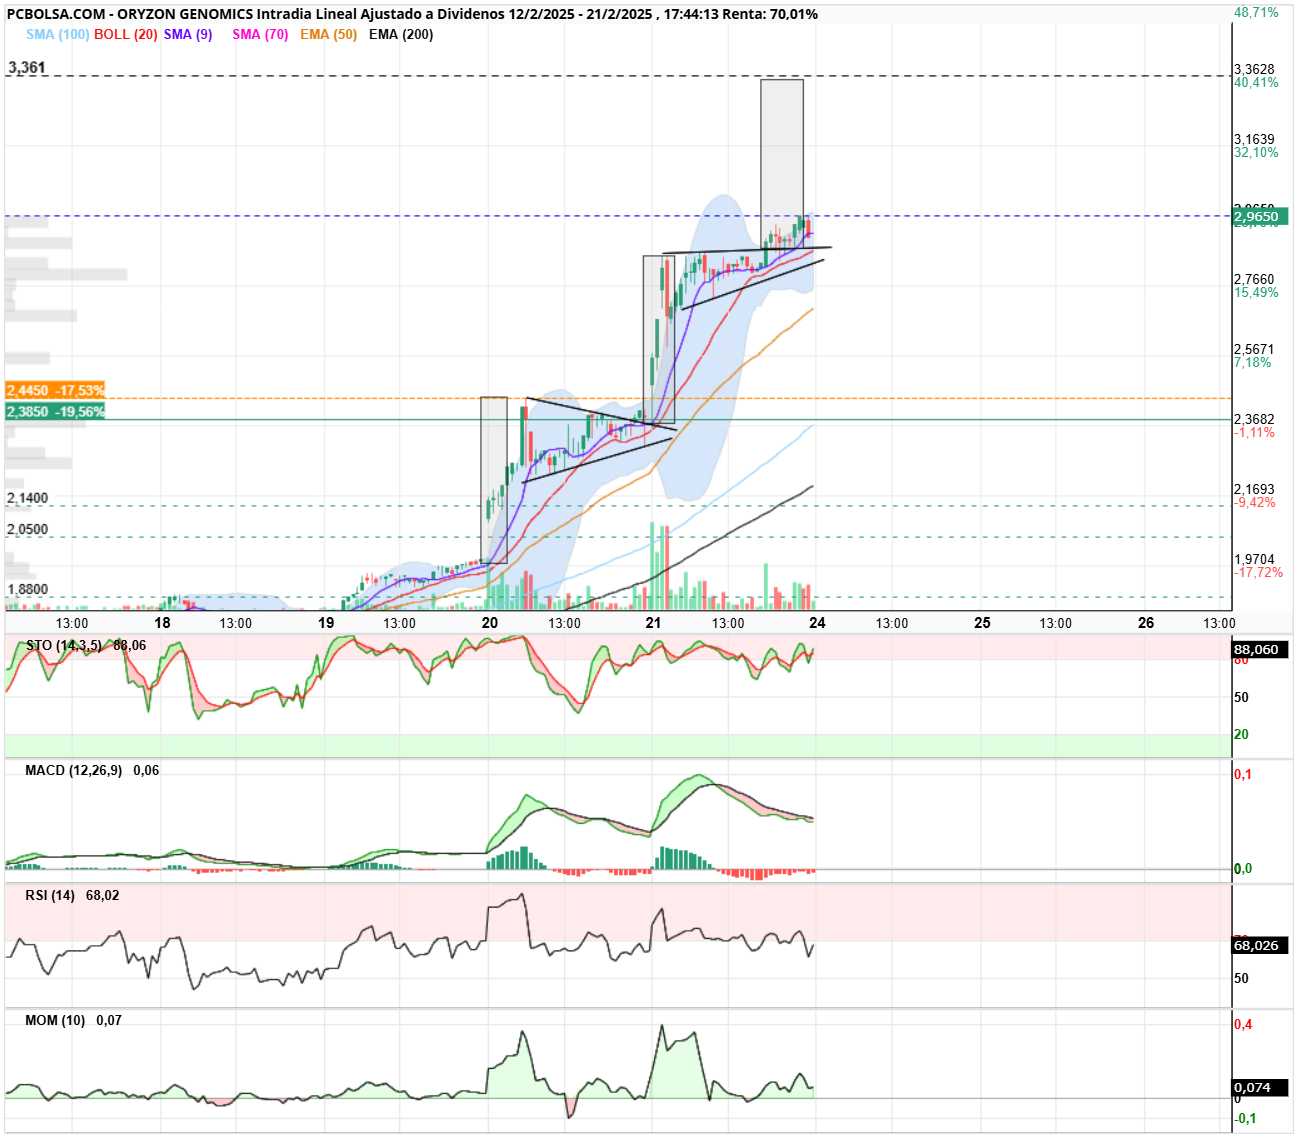Click the 1,8800 support level label
This screenshot has height=1138, width=1298.
coord(27,589)
